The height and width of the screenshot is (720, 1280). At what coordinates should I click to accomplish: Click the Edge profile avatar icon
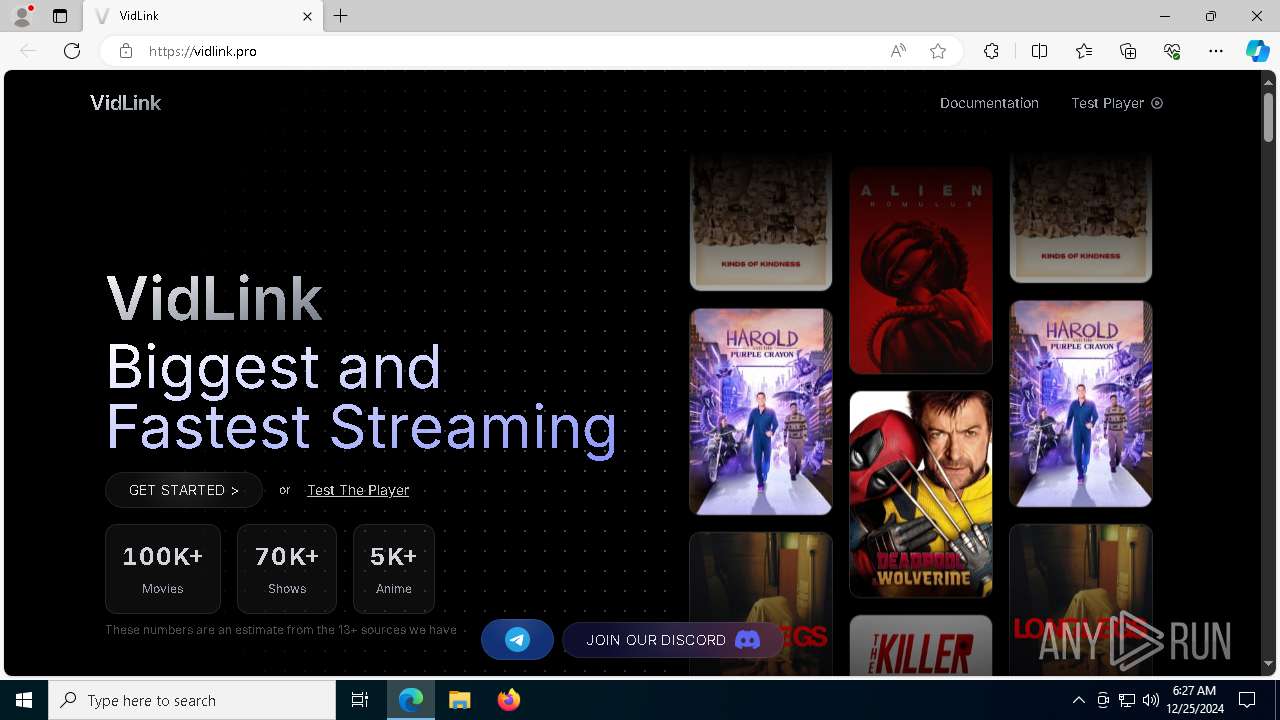(x=22, y=16)
